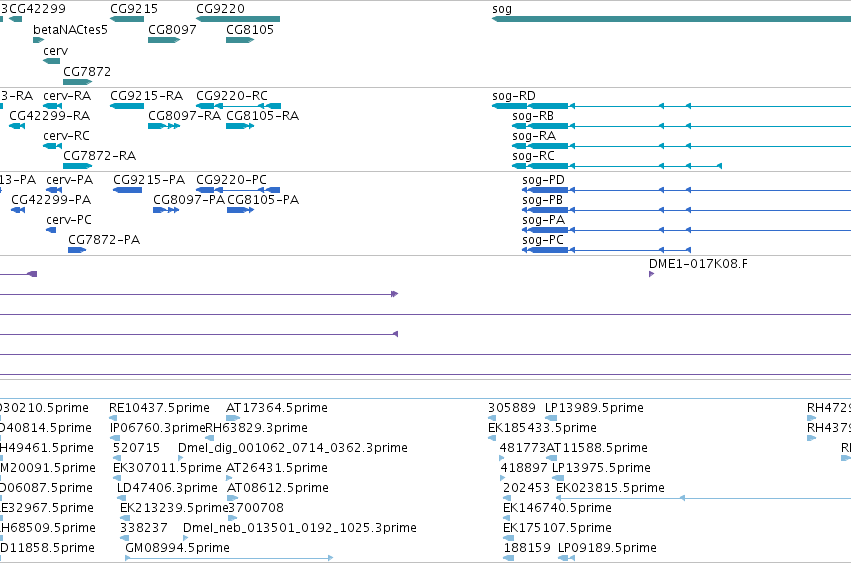Open the CG8097 gene label
The width and height of the screenshot is (851, 563).
(172, 30)
